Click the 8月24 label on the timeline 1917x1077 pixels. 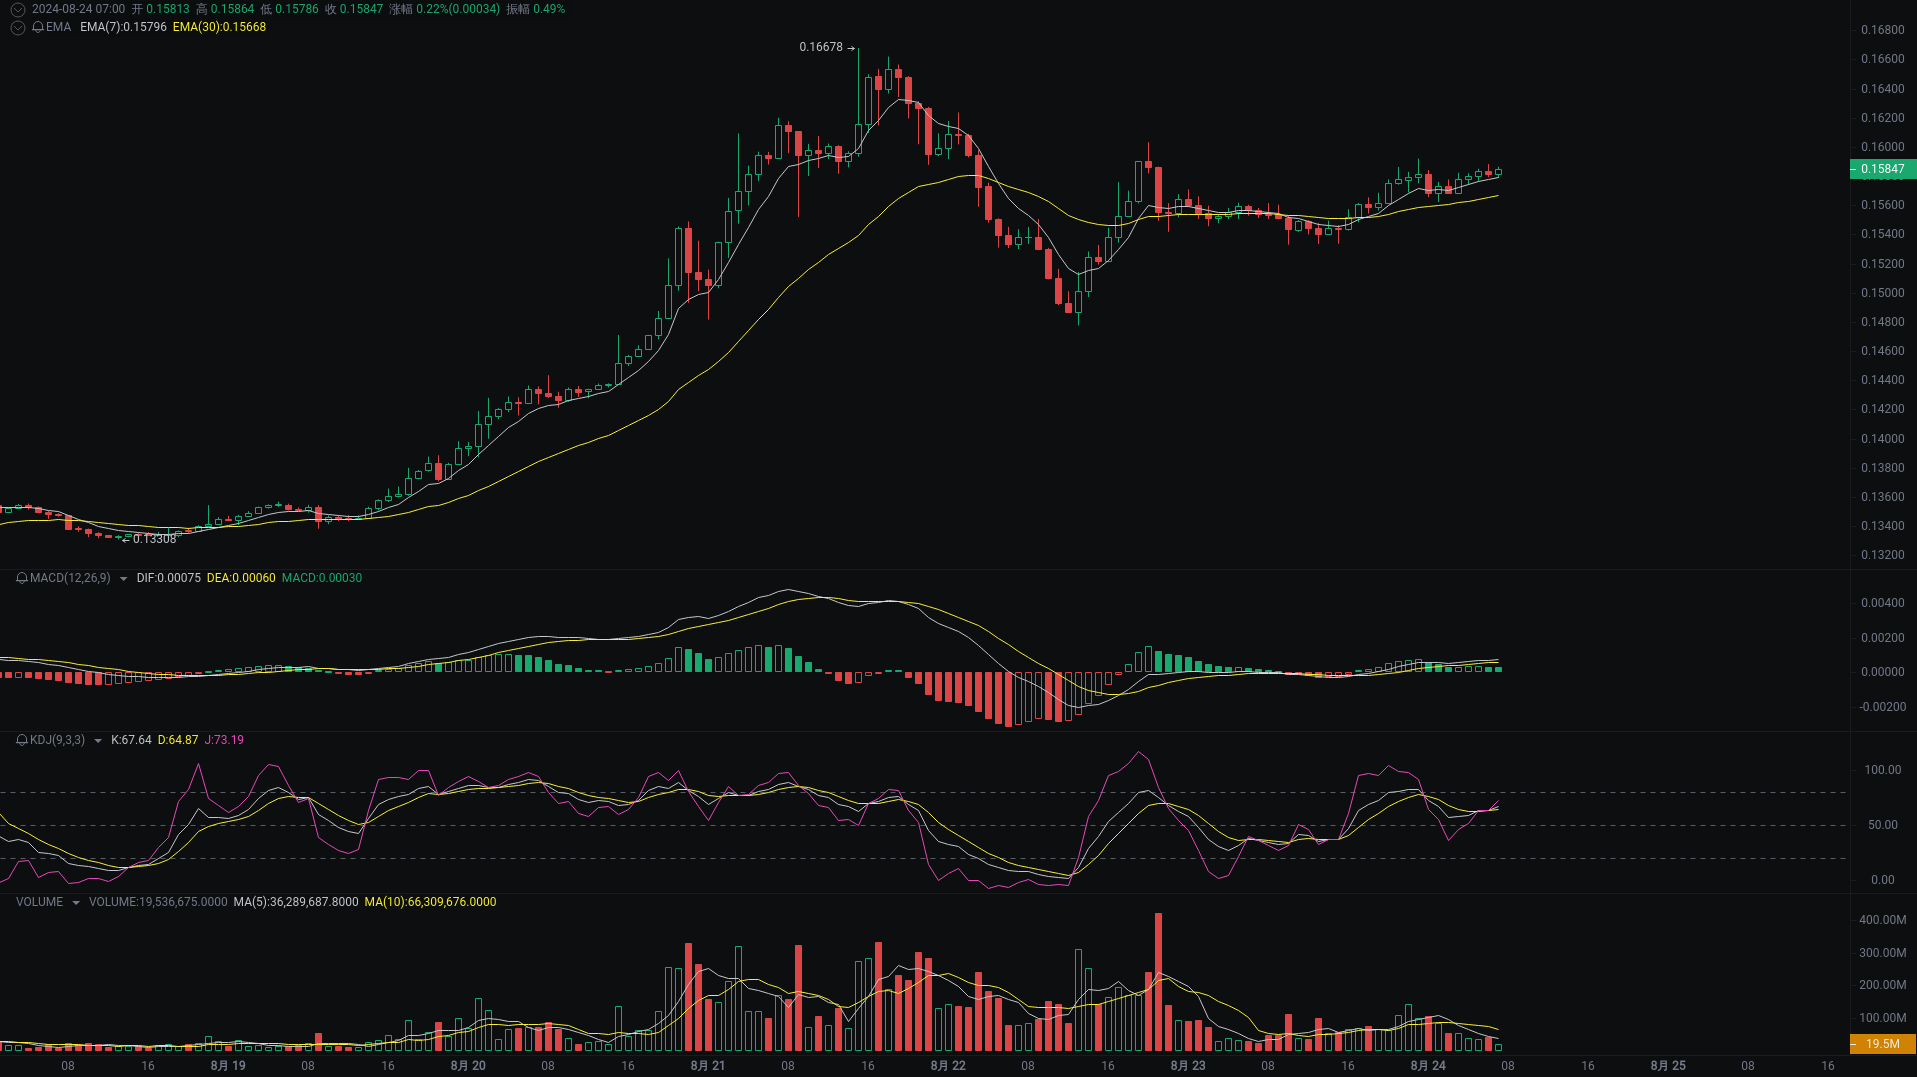1426,1066
